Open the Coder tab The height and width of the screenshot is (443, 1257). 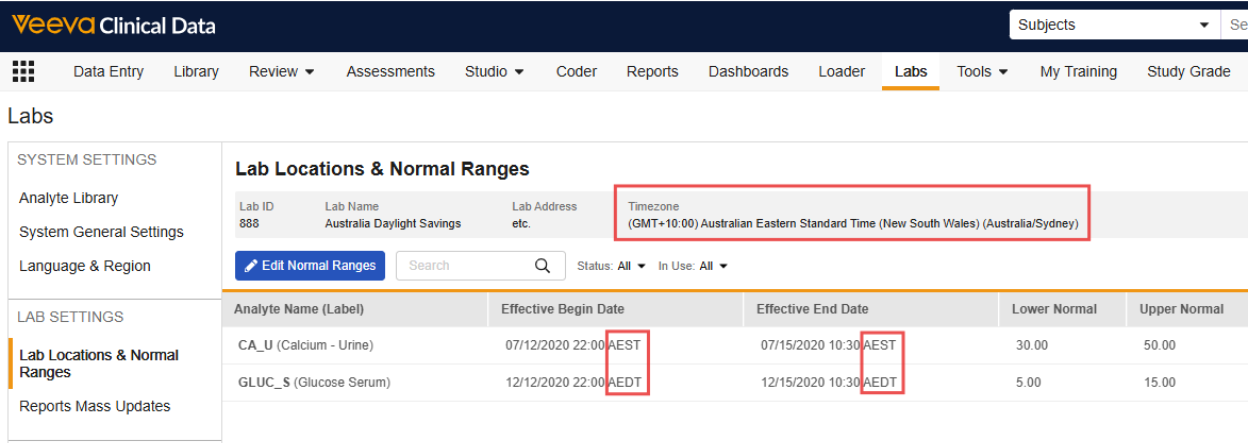[x=576, y=71]
